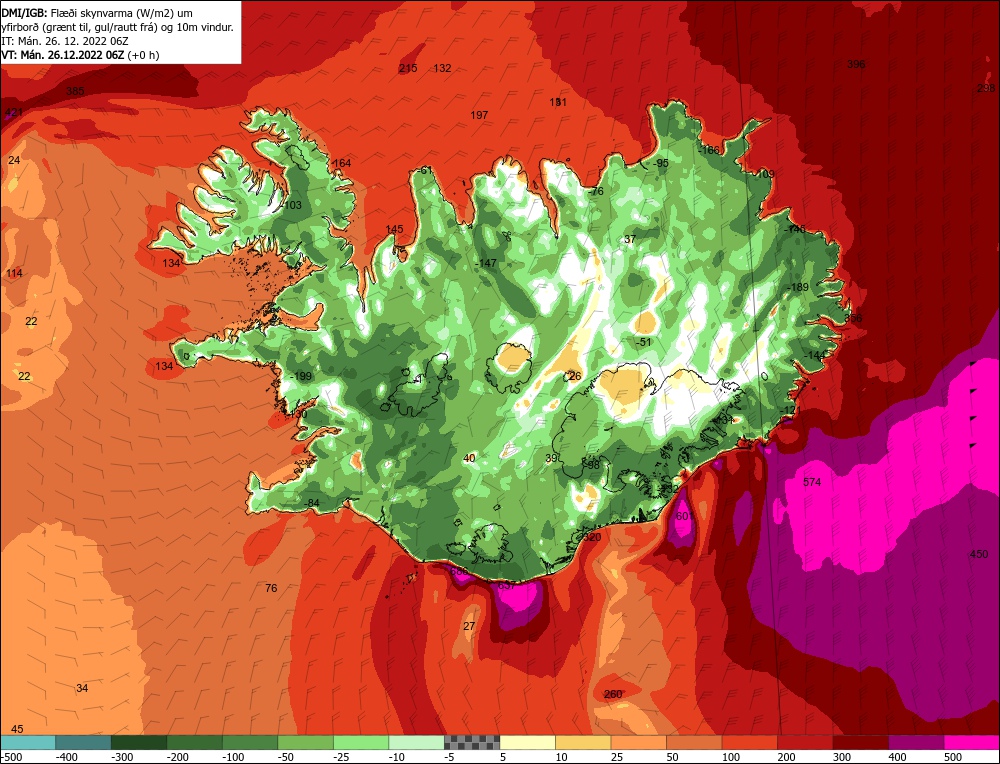
Task: Select the map value '114' in the western sea
Action: (x=14, y=274)
